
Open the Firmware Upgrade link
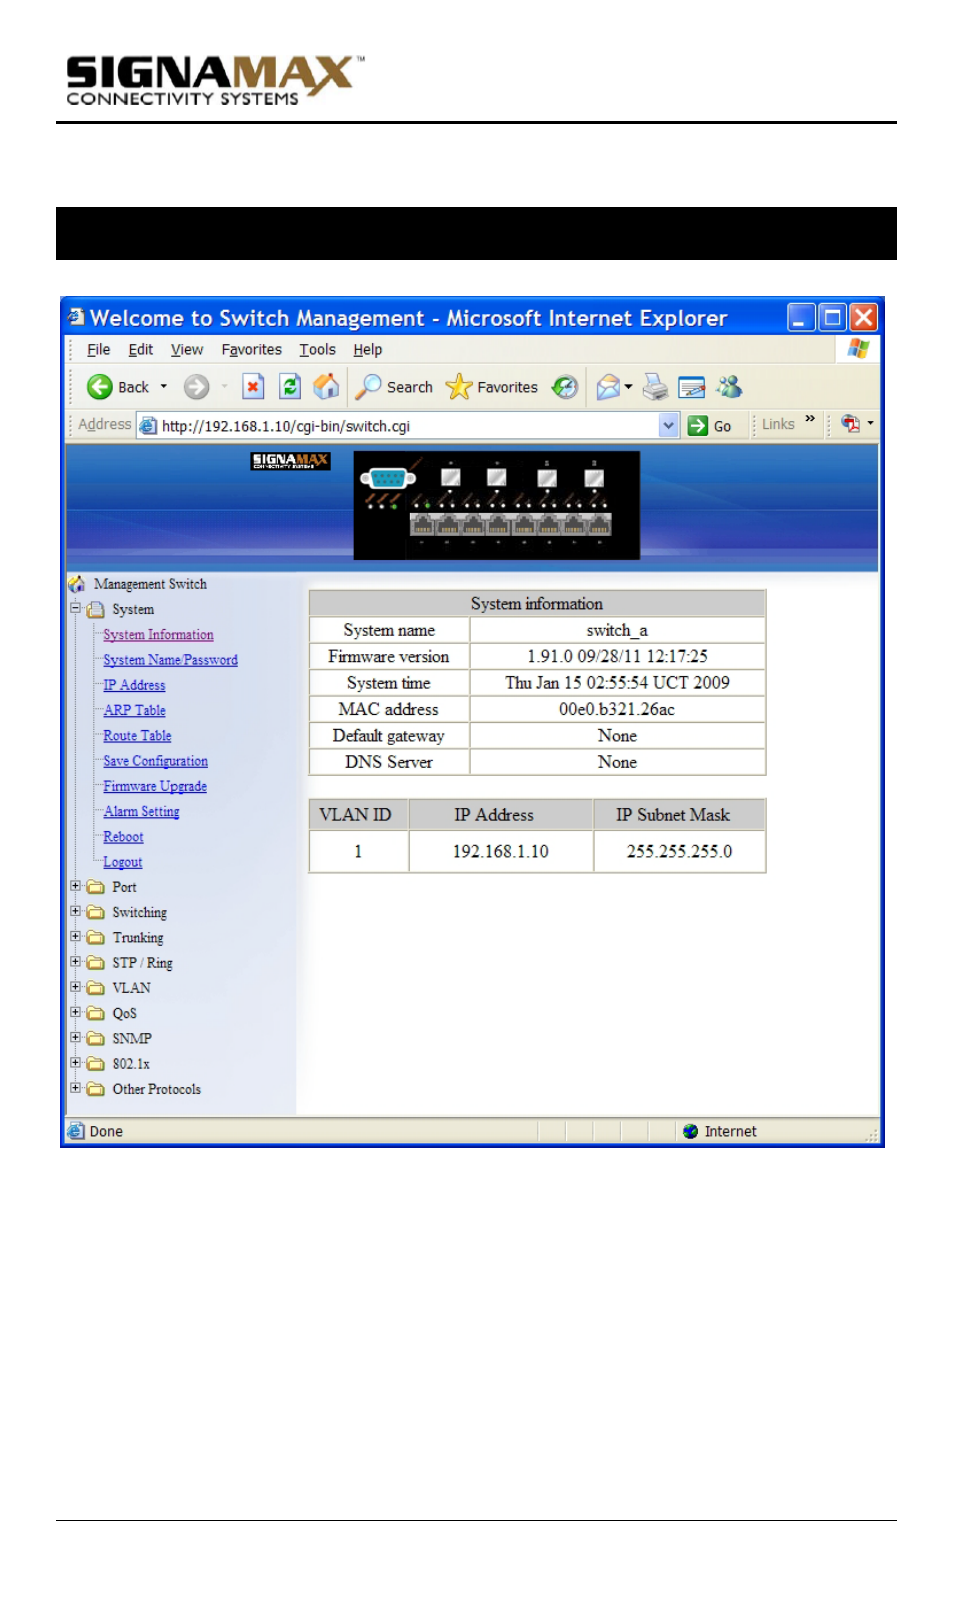click(x=155, y=786)
